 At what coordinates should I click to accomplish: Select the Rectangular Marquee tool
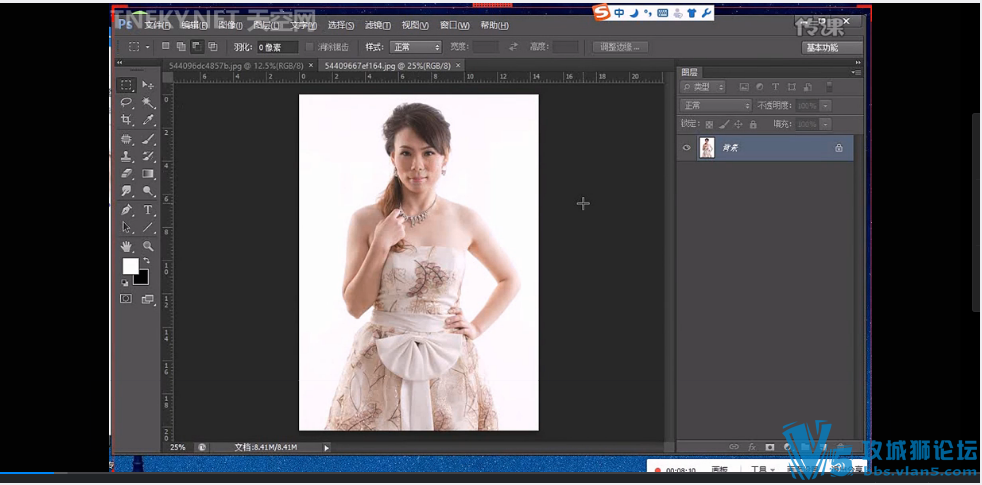pos(127,85)
